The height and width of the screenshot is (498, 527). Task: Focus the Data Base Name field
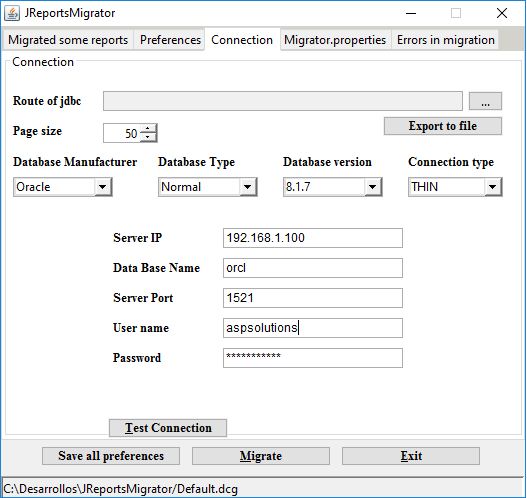point(313,268)
